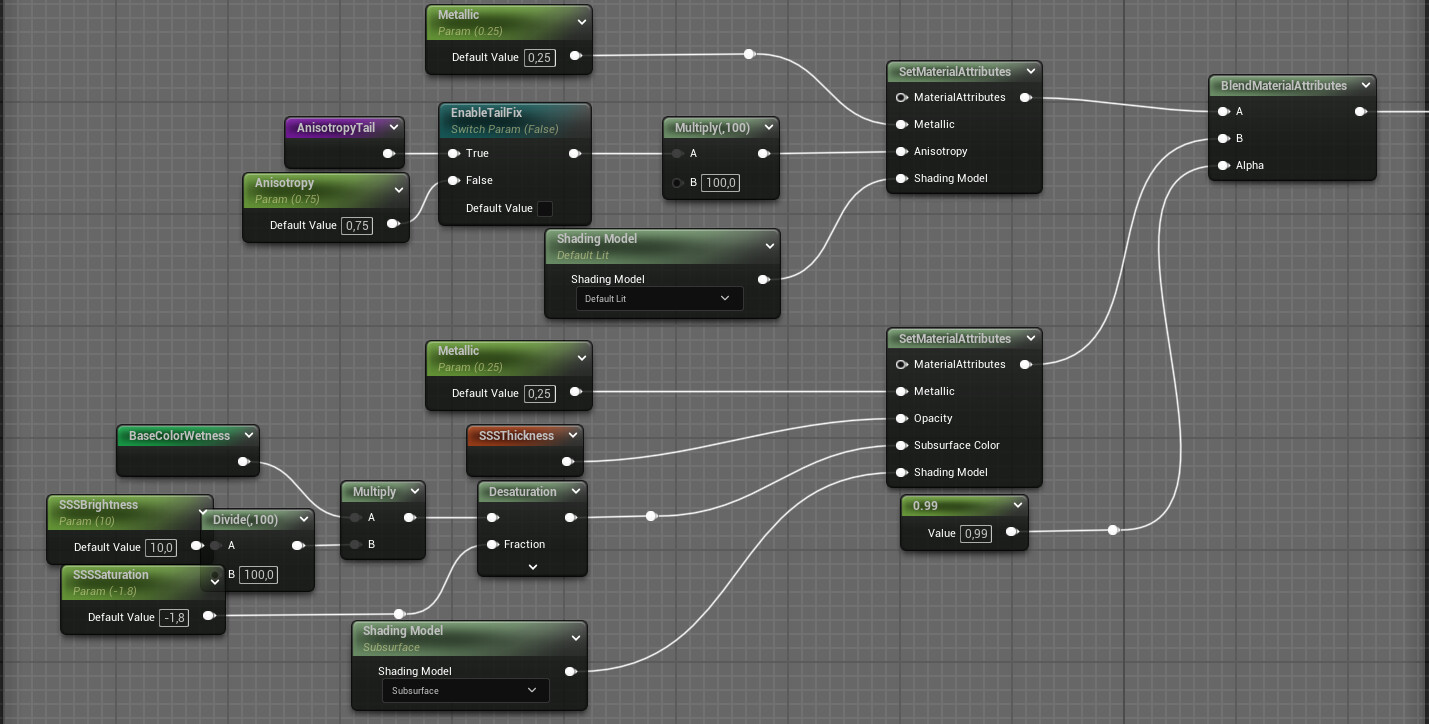Click the 0.99 node output pin

(x=1012, y=532)
